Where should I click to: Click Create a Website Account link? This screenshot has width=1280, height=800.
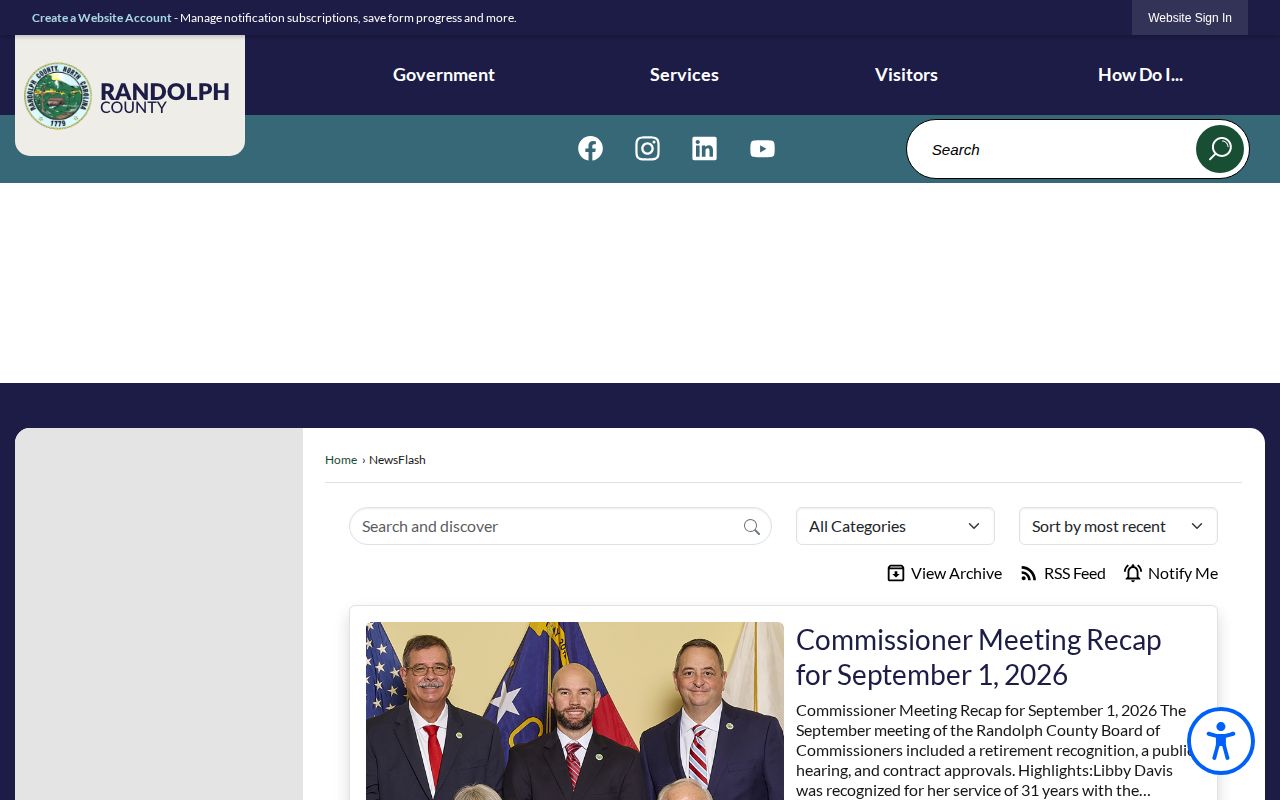(102, 18)
